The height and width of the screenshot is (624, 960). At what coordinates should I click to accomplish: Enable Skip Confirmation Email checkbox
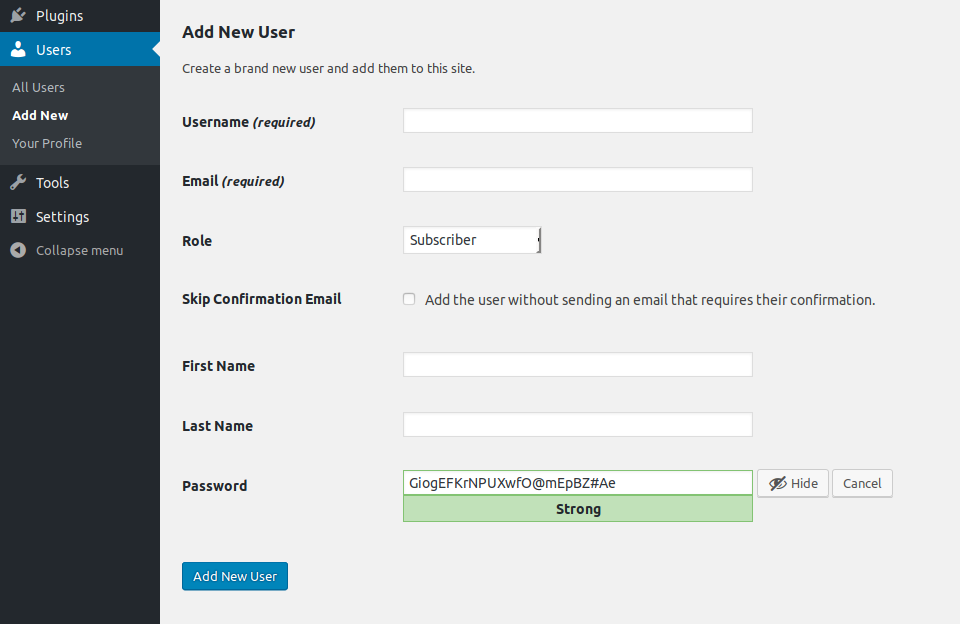coord(409,299)
